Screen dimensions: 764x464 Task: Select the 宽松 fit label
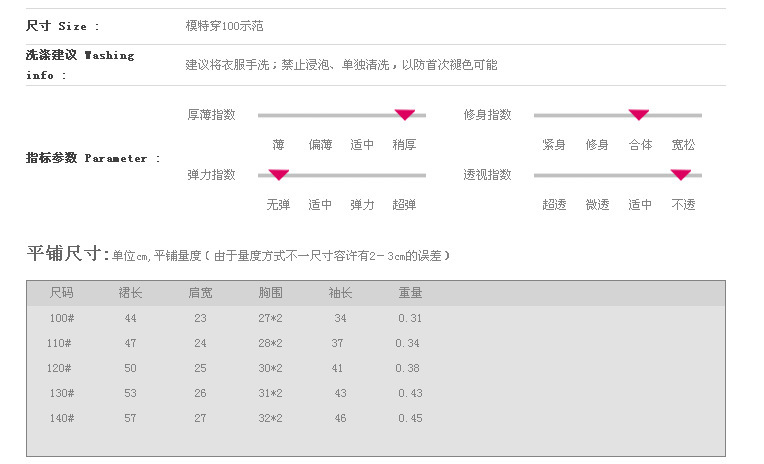pyautogui.click(x=683, y=145)
